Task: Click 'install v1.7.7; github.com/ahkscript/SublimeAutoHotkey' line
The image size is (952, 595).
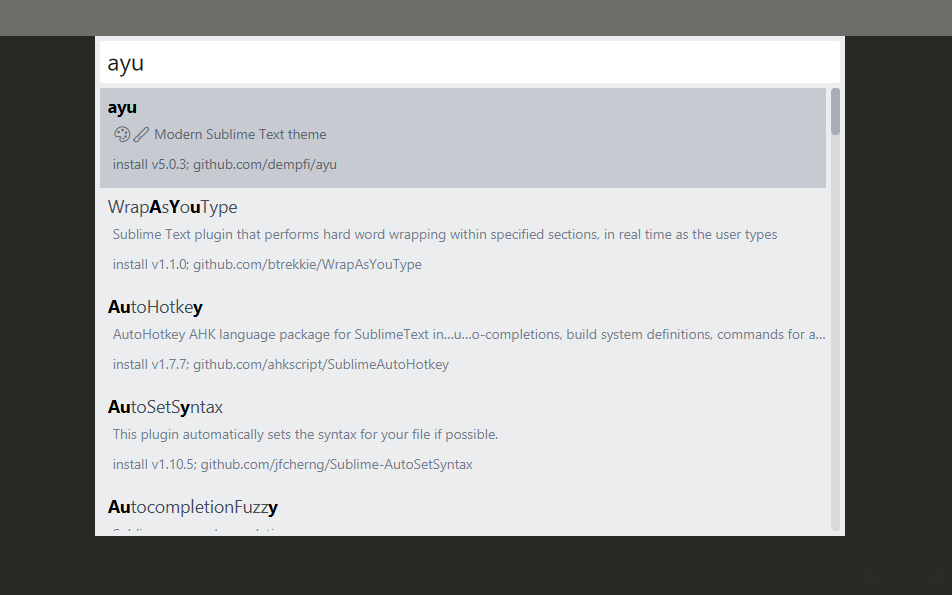Action: click(280, 364)
